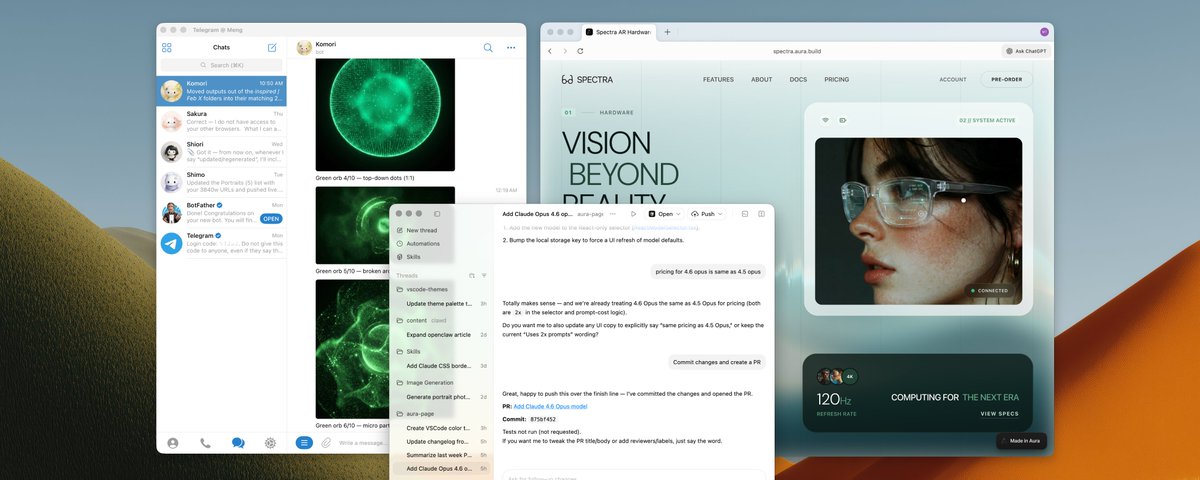Screen dimensions: 1200x480
Task: Compose a new Telegram message with pencil icon
Action: point(272,47)
